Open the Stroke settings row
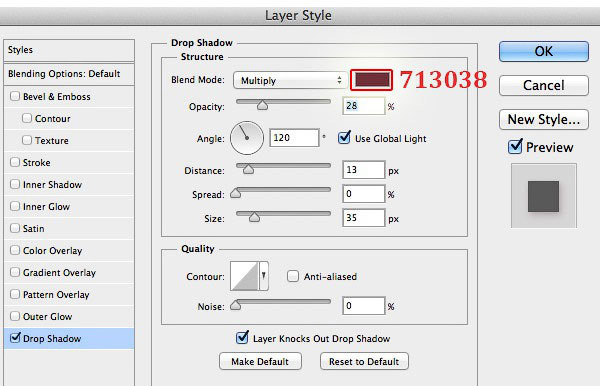The image size is (600, 386). pyautogui.click(x=69, y=163)
